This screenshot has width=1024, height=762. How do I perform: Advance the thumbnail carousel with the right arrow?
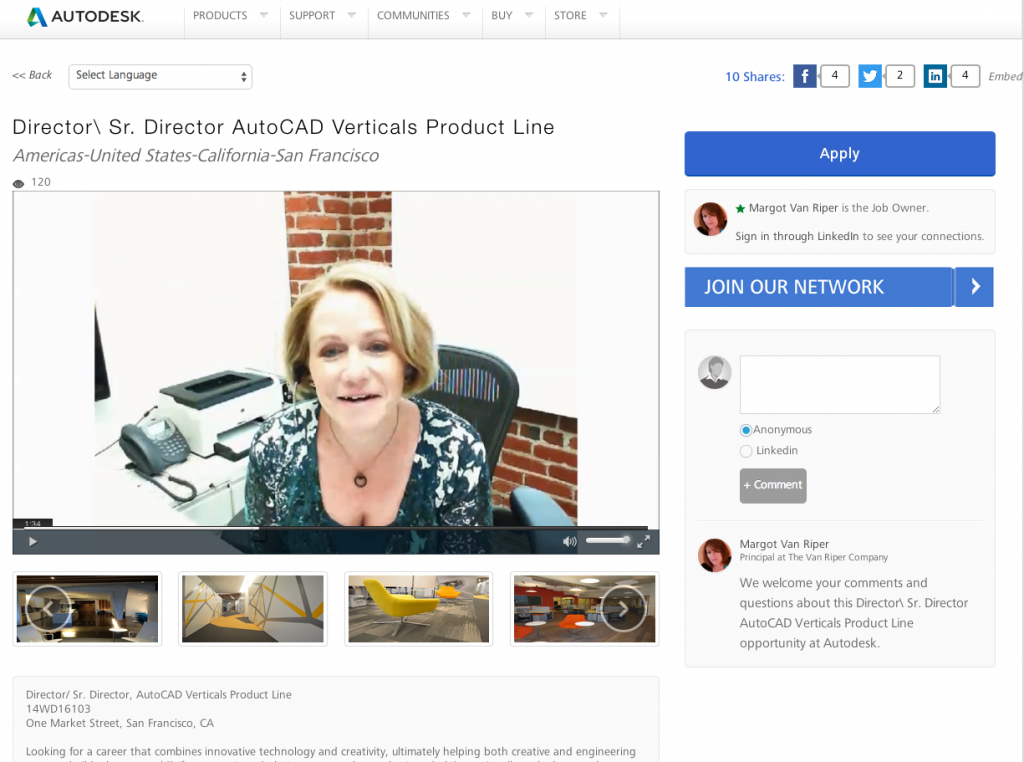pyautogui.click(x=626, y=608)
